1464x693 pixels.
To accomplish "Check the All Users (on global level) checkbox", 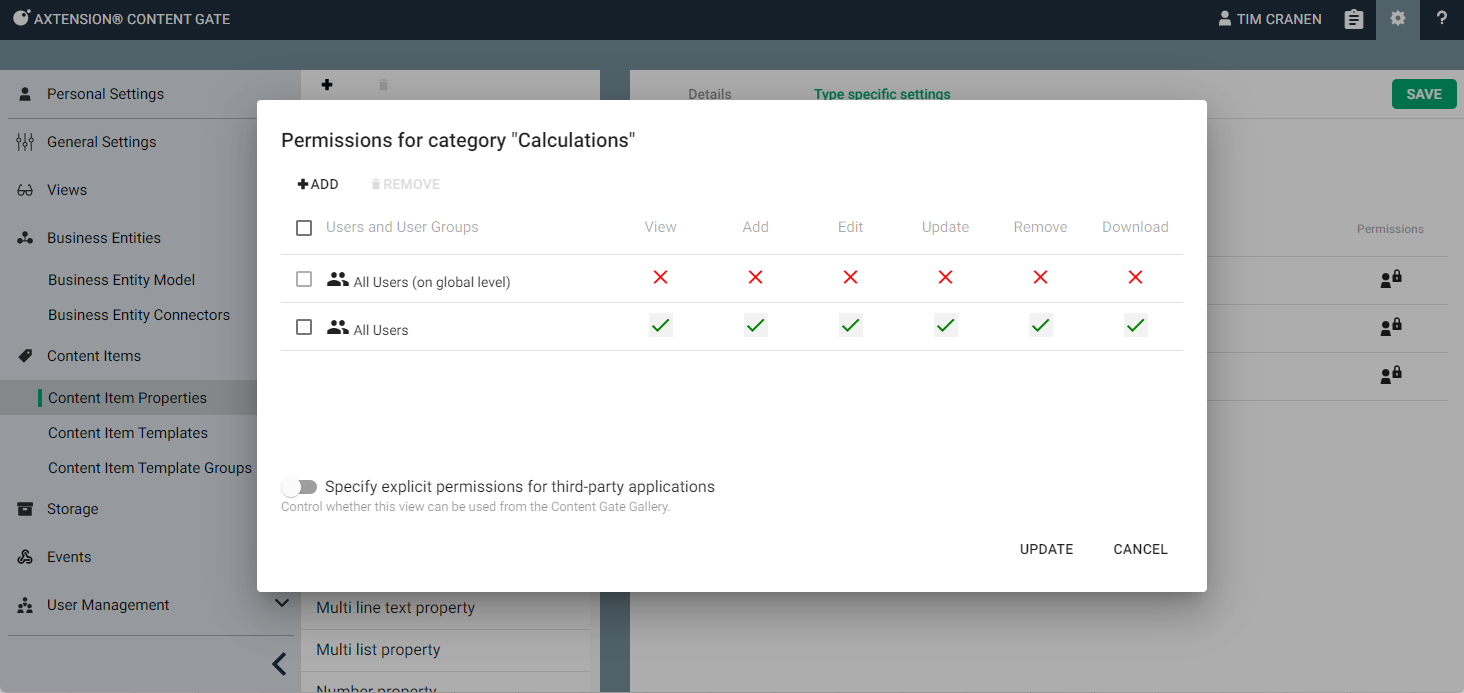I will pyautogui.click(x=304, y=279).
